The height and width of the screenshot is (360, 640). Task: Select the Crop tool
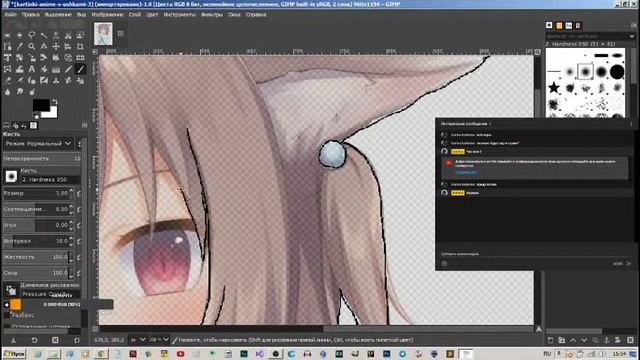[x=80, y=47]
